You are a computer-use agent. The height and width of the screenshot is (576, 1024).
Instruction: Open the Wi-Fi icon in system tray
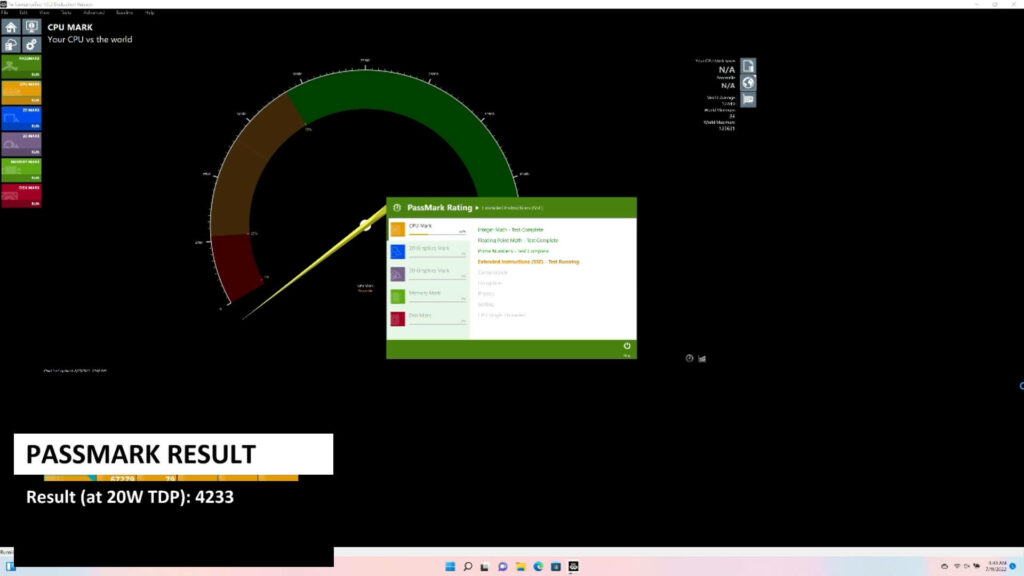[x=956, y=566]
